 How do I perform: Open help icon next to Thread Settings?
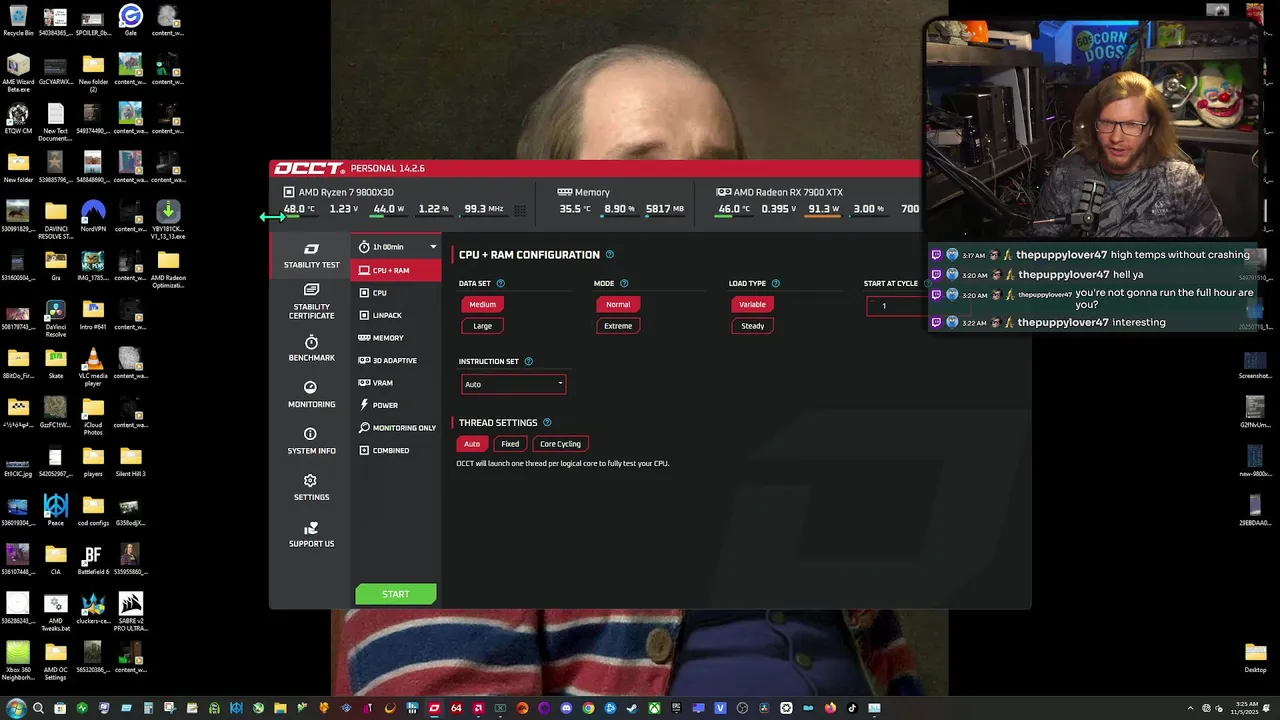(547, 423)
